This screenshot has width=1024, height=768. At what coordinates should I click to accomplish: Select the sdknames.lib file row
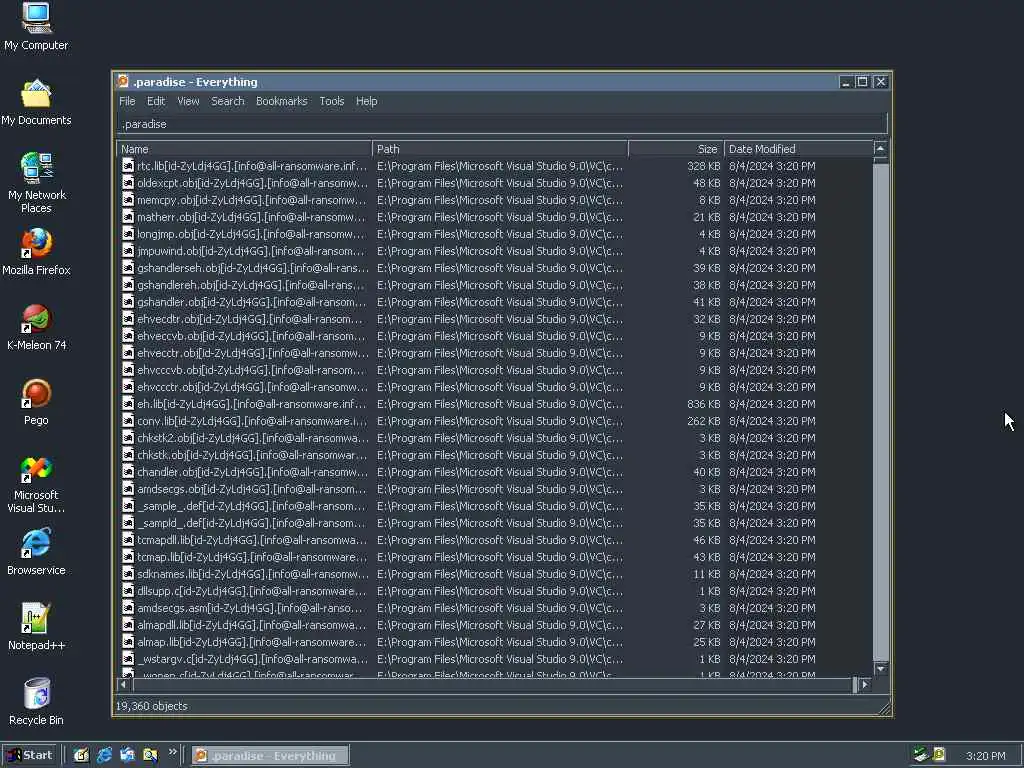(494, 573)
